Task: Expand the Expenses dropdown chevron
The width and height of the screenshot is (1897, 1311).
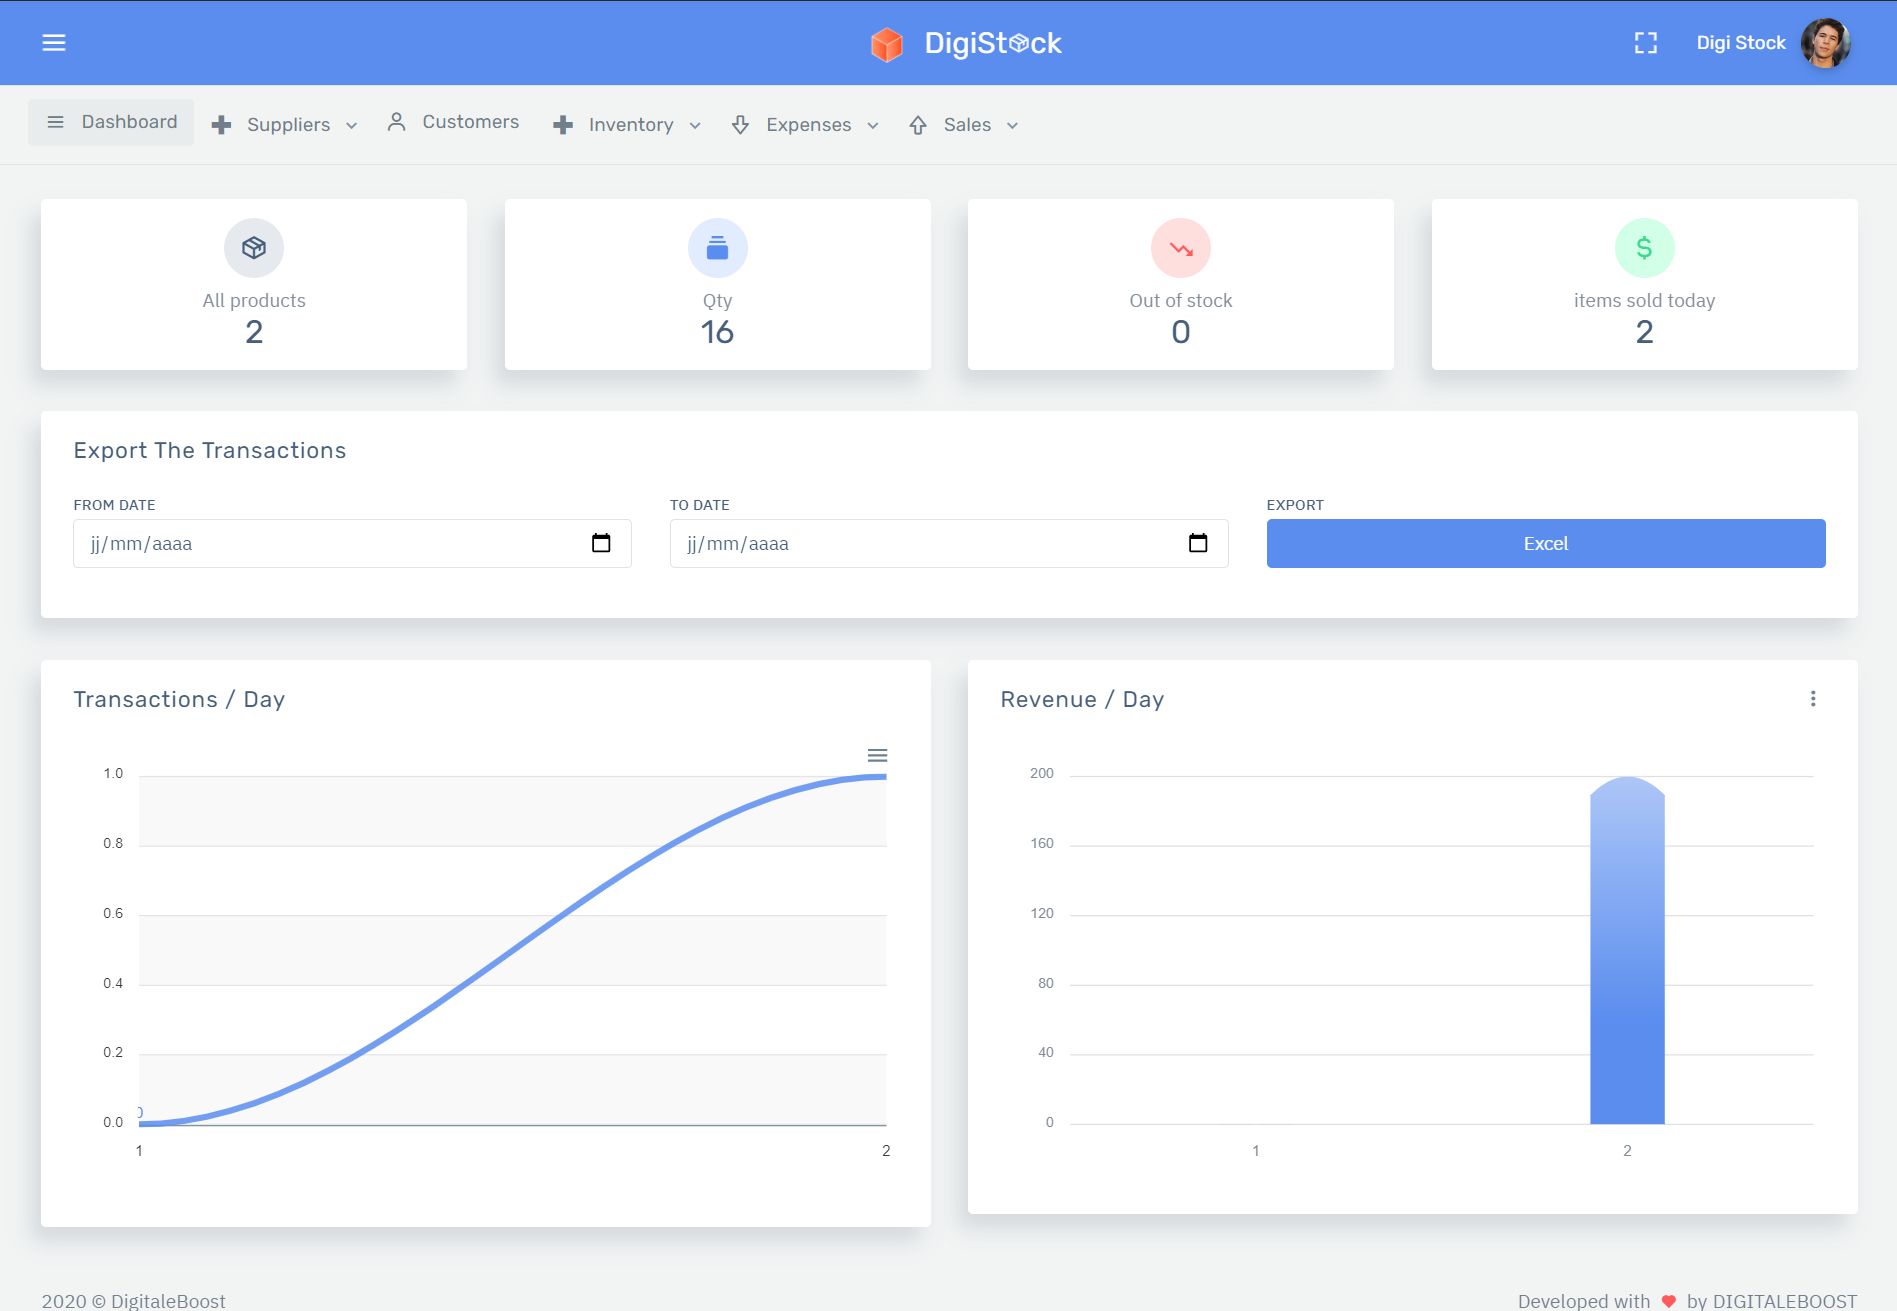Action: (x=873, y=126)
